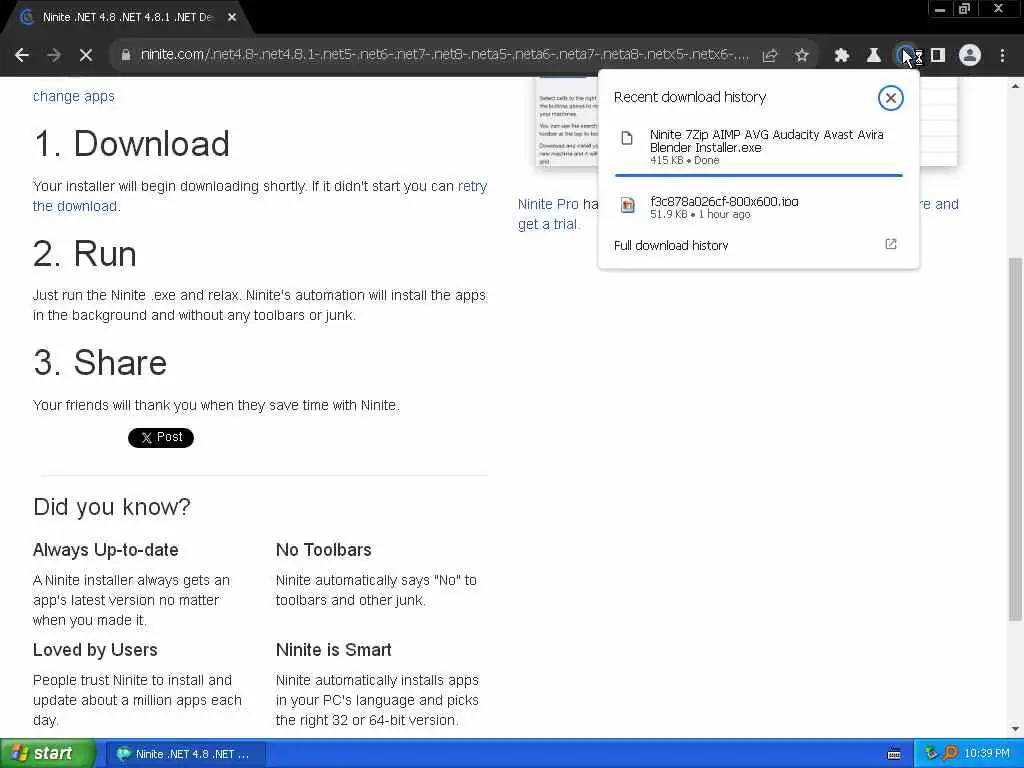Click the scrollbar down arrow
The height and width of the screenshot is (768, 1024).
pyautogui.click(x=1015, y=729)
